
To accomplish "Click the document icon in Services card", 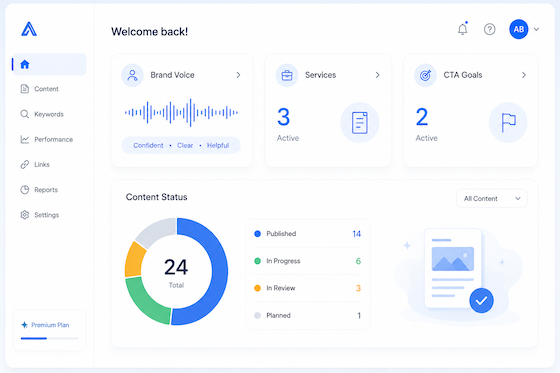I will pos(360,123).
